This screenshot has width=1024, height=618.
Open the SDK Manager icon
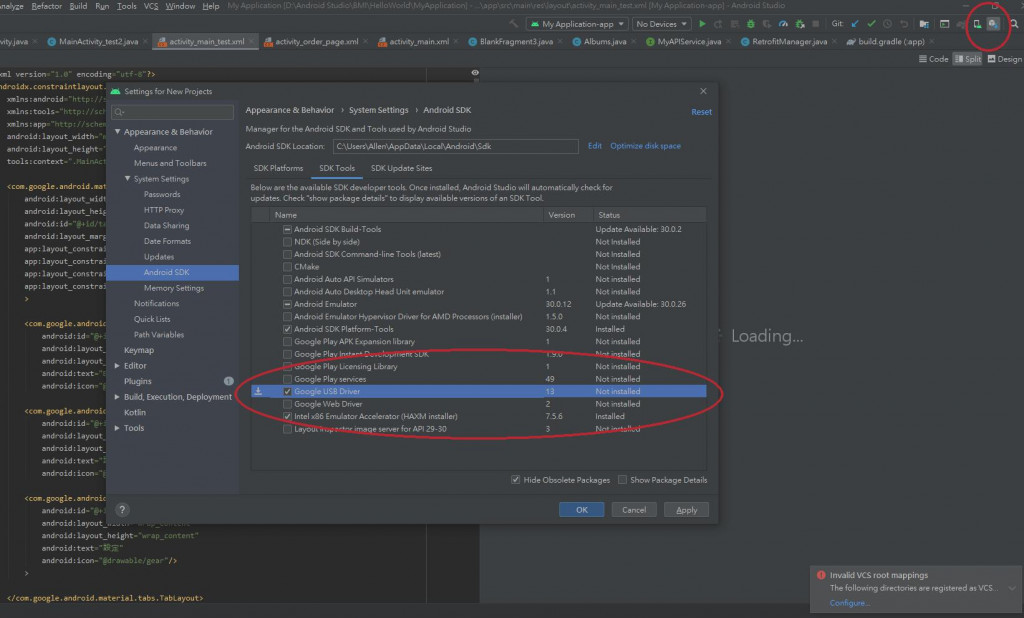click(x=993, y=24)
